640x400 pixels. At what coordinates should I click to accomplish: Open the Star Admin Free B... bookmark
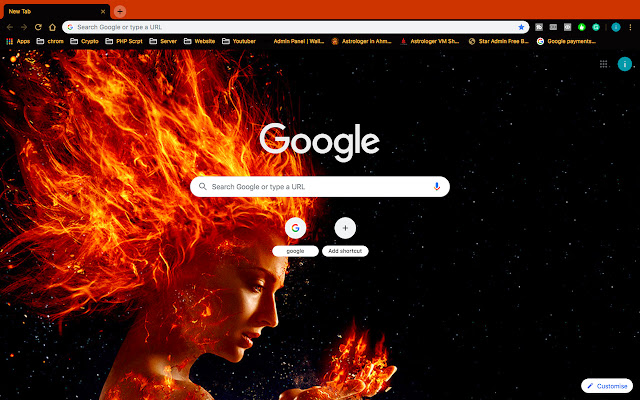tap(499, 41)
